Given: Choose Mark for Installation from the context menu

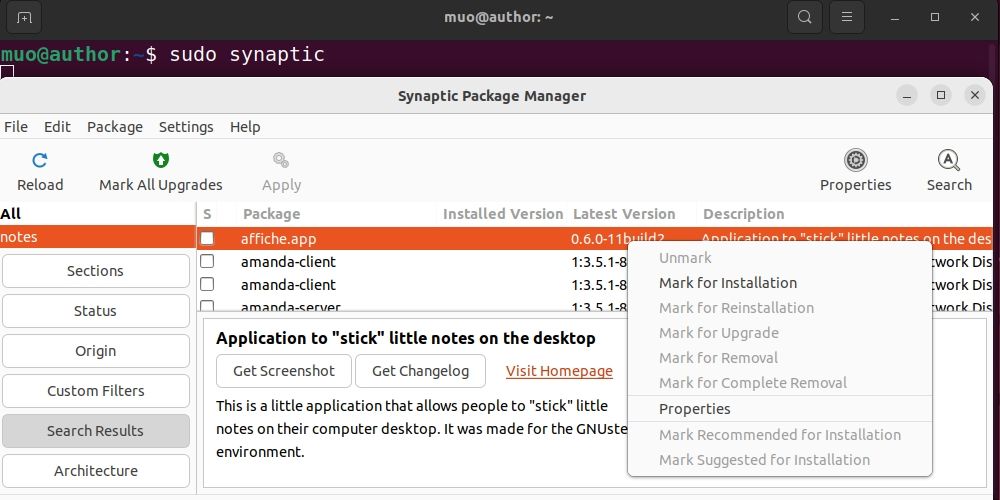Looking at the screenshot, I should 728,283.
